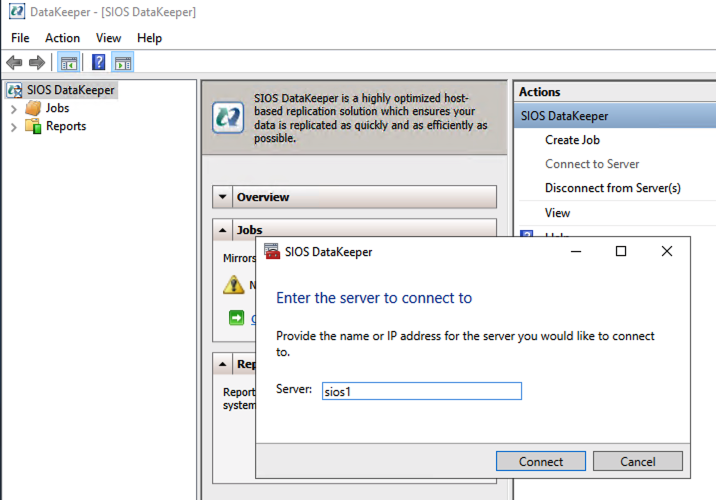716x500 pixels.
Task: Click the DataKeeper app icon in title bar
Action: (x=17, y=11)
